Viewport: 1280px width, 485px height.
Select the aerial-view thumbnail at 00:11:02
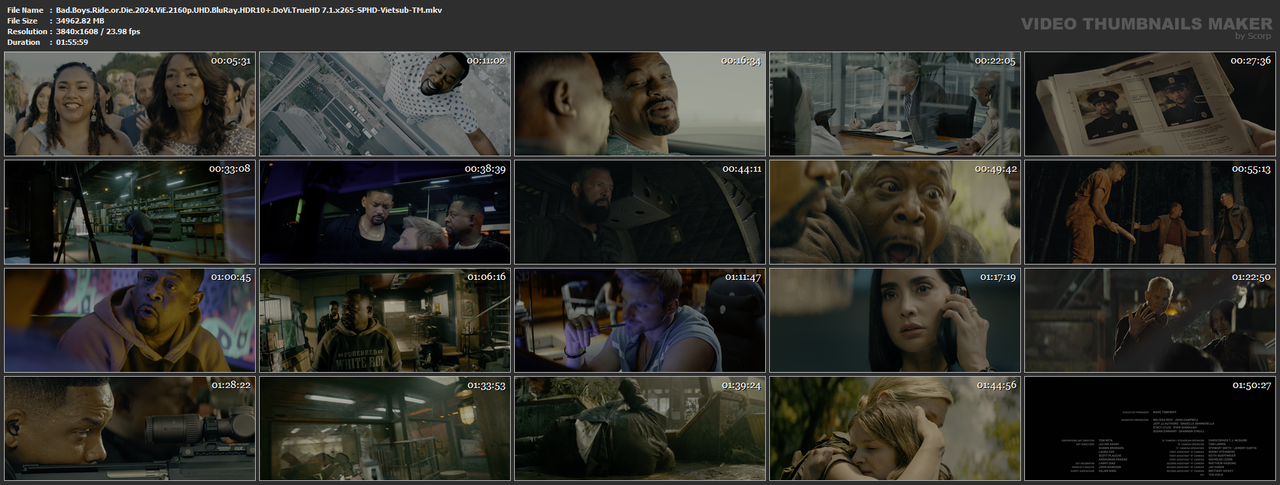(385, 104)
